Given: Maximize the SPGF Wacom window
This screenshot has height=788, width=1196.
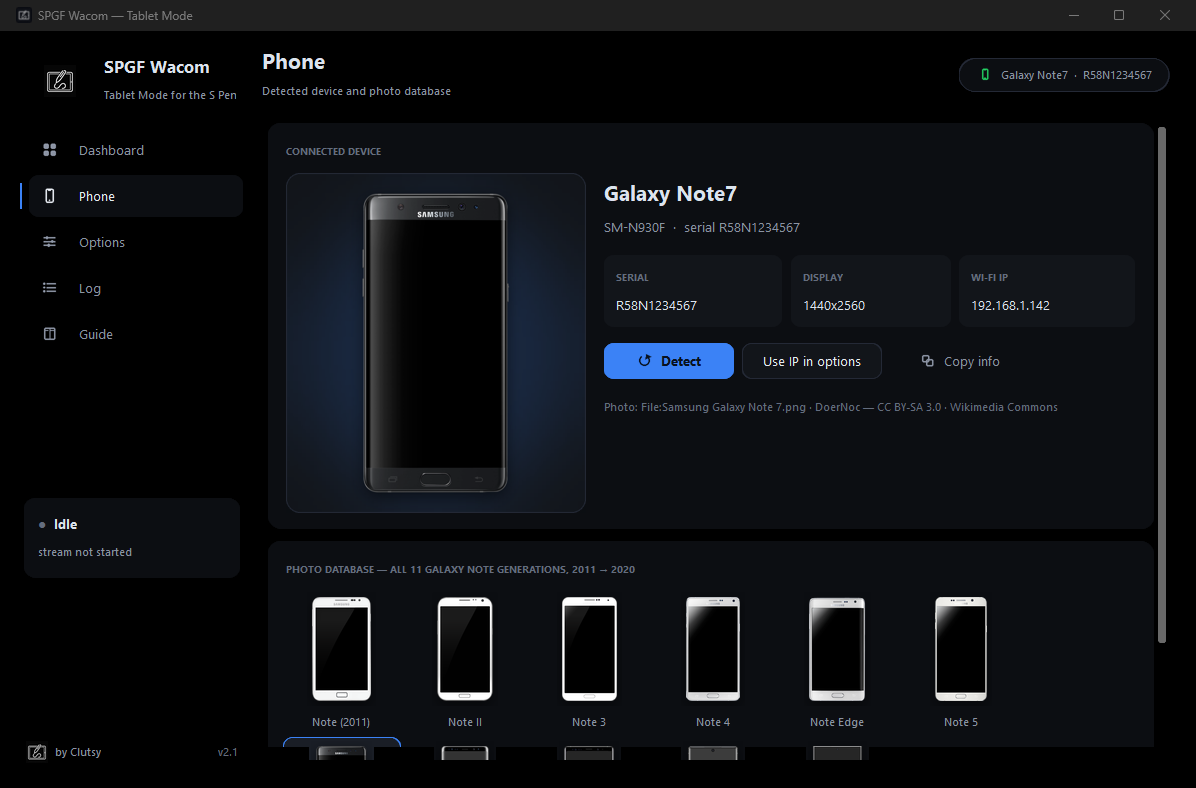Looking at the screenshot, I should 1119,15.
